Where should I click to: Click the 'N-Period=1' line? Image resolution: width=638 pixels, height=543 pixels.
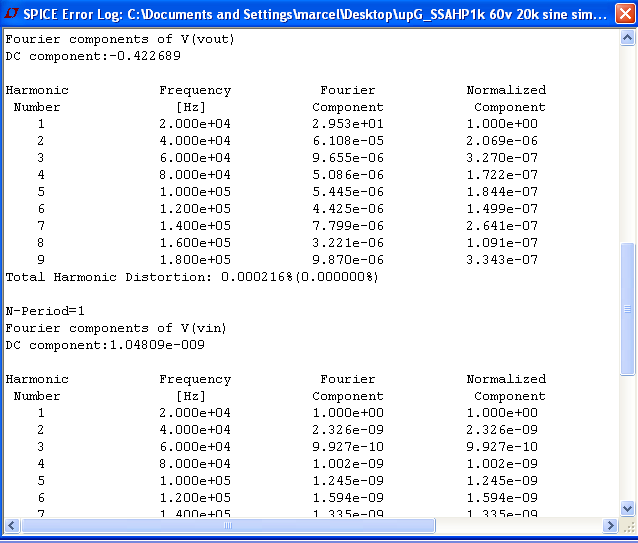coord(45,311)
